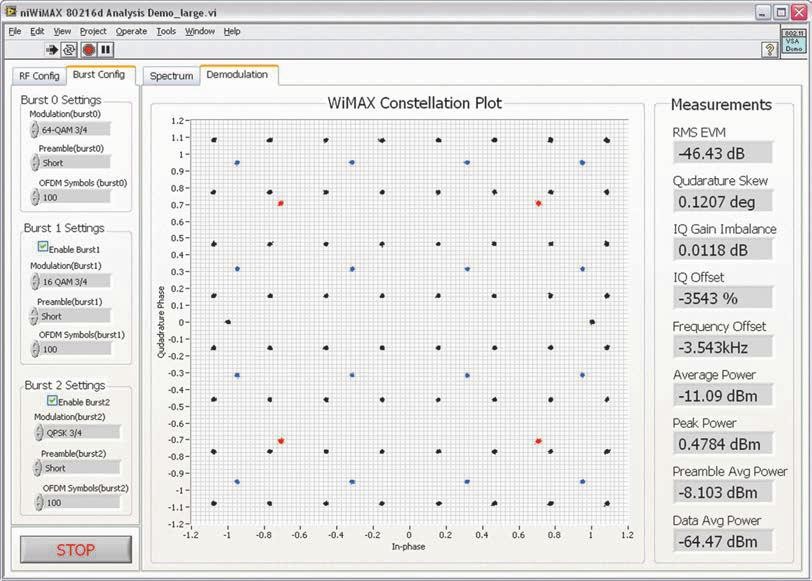Minimize the niWiMAX analysis window

pos(762,12)
